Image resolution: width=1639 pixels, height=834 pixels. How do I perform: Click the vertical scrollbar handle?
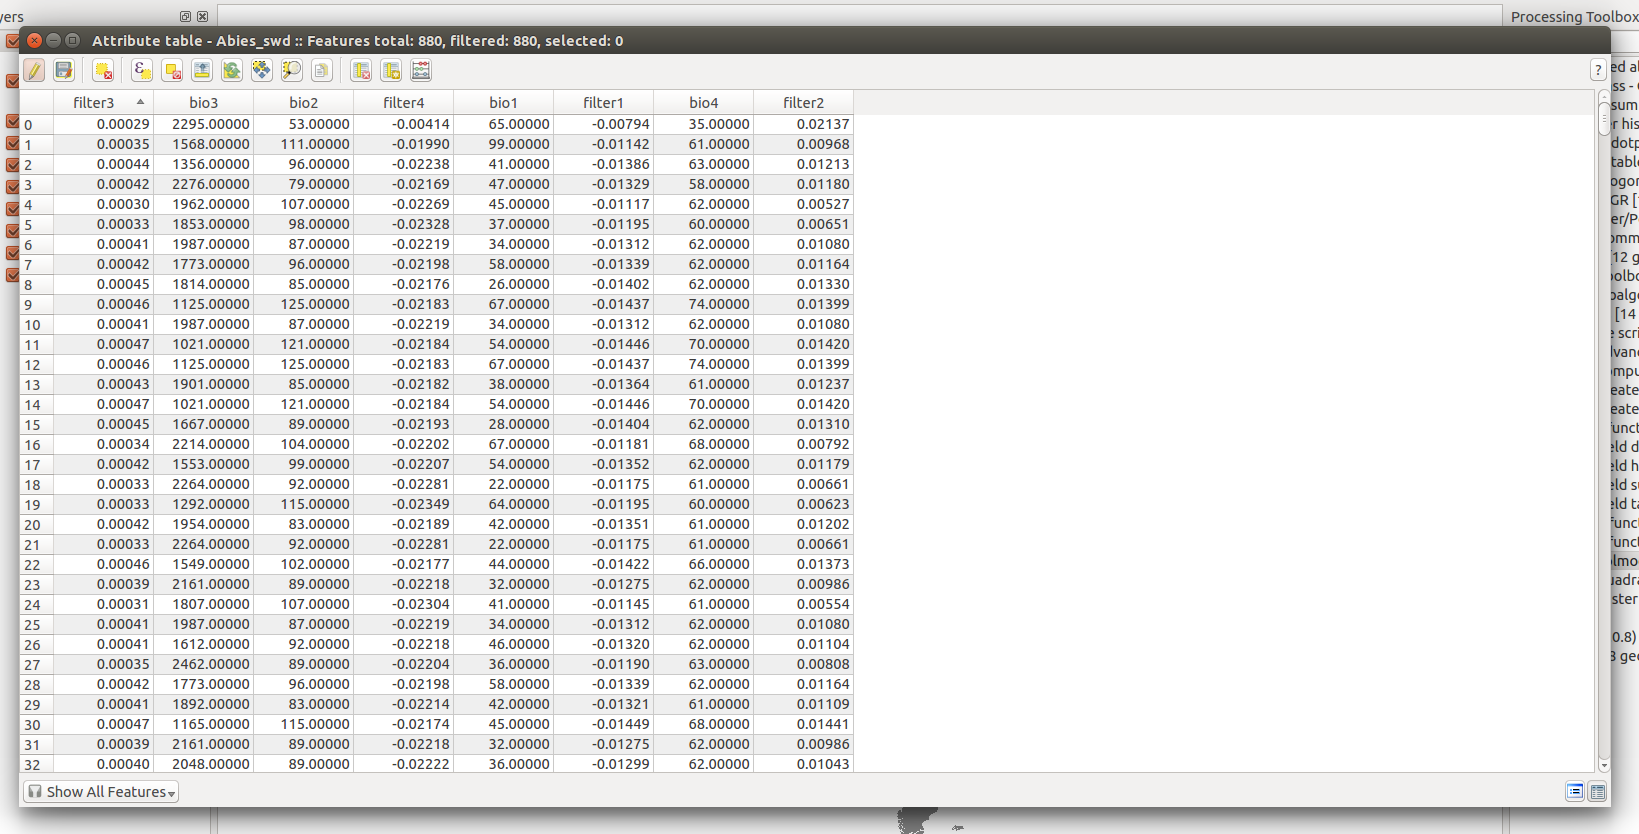click(x=1604, y=118)
